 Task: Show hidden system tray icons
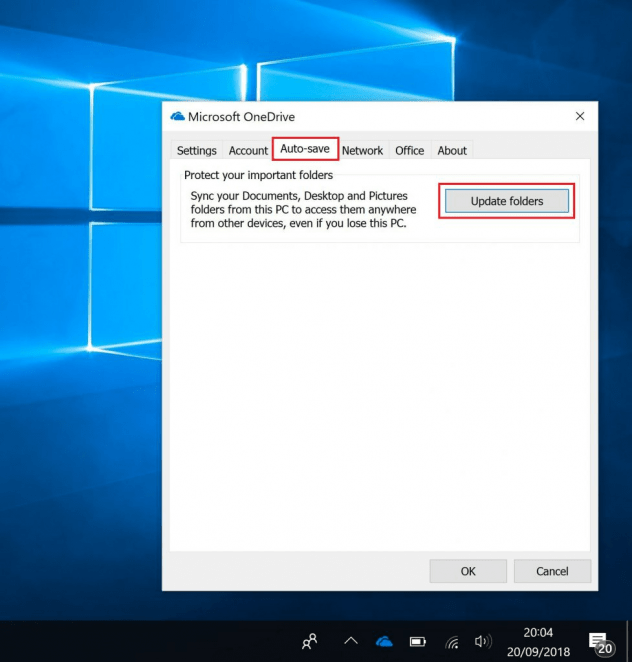351,641
